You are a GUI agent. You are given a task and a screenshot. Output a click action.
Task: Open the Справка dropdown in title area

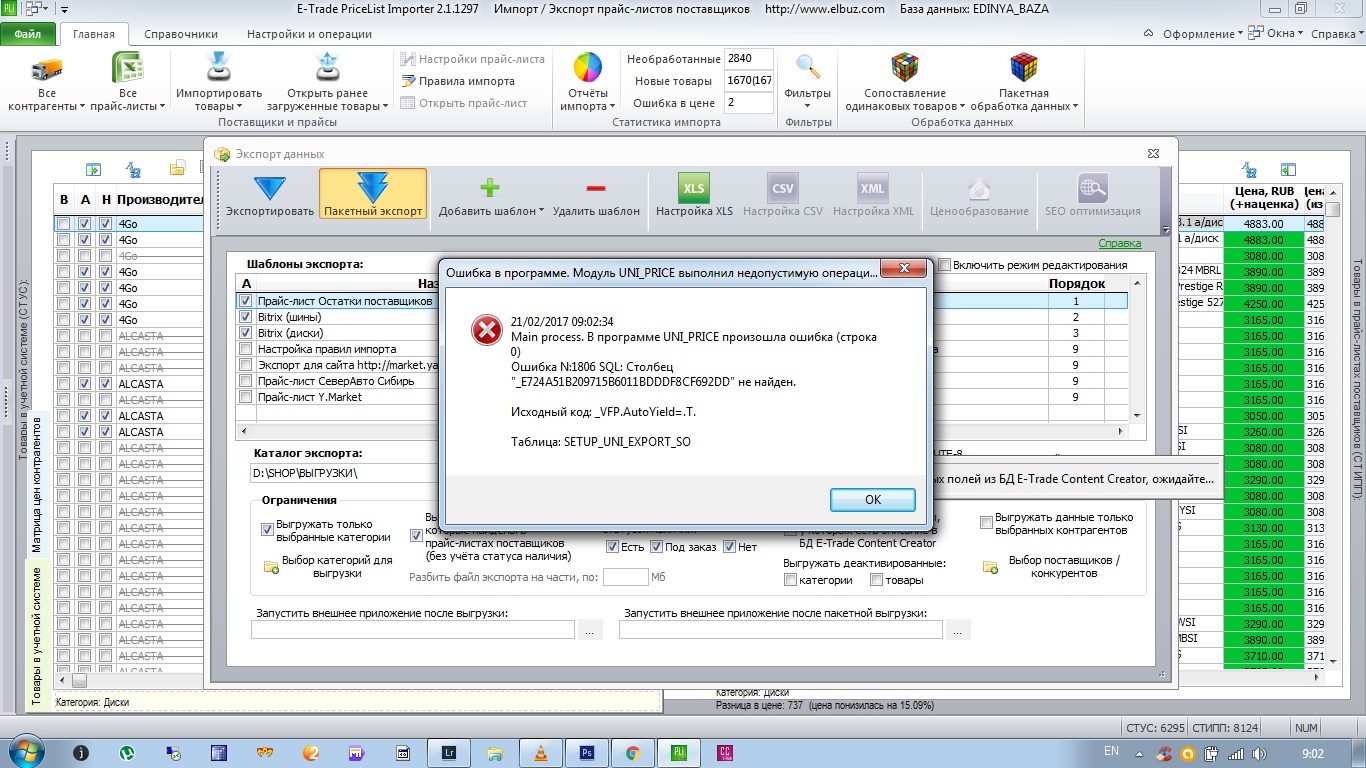[x=1337, y=34]
